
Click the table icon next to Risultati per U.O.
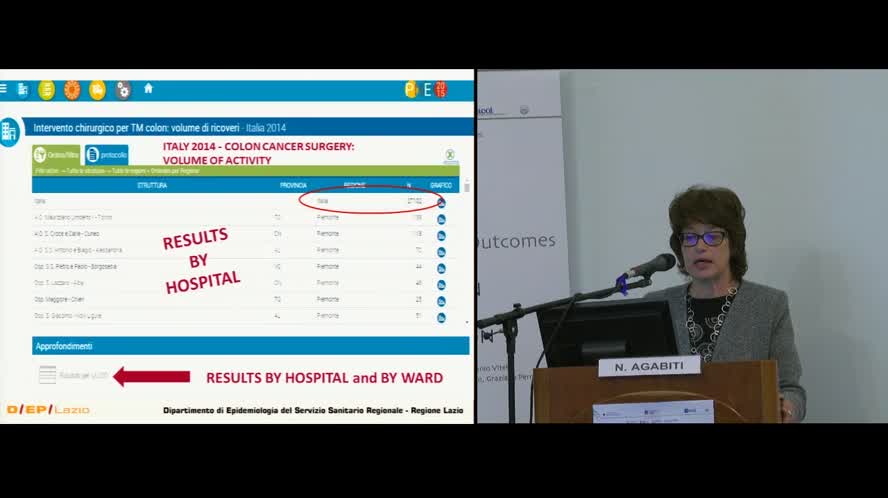coord(48,374)
